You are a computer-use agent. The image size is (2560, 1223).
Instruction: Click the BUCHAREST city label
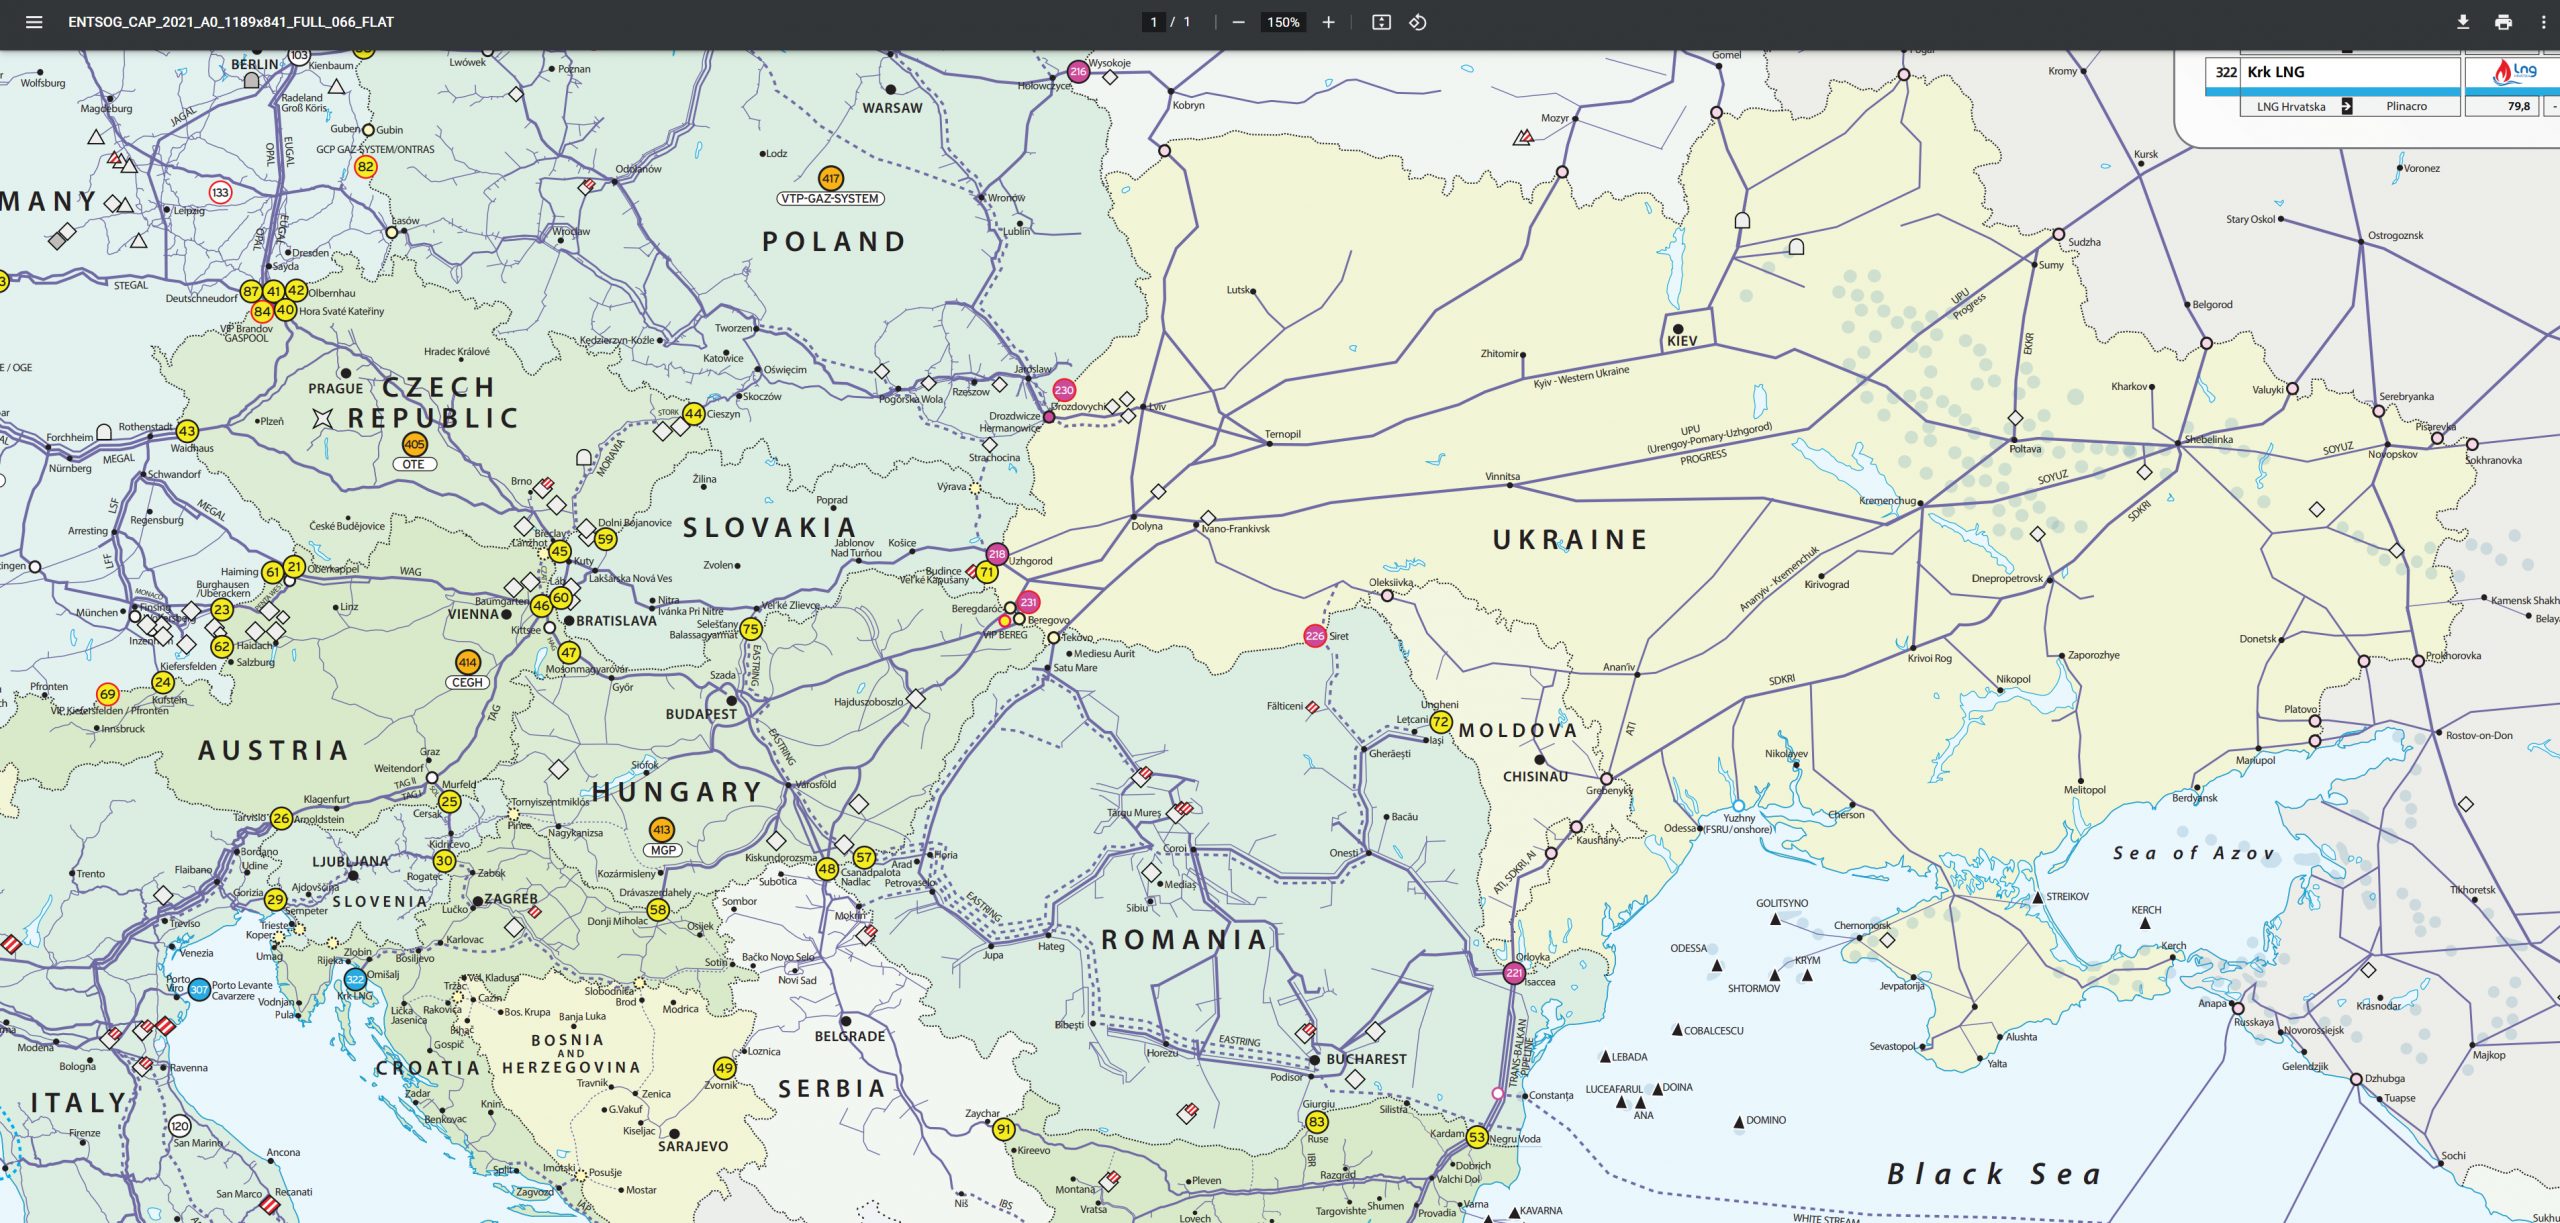click(1366, 1059)
